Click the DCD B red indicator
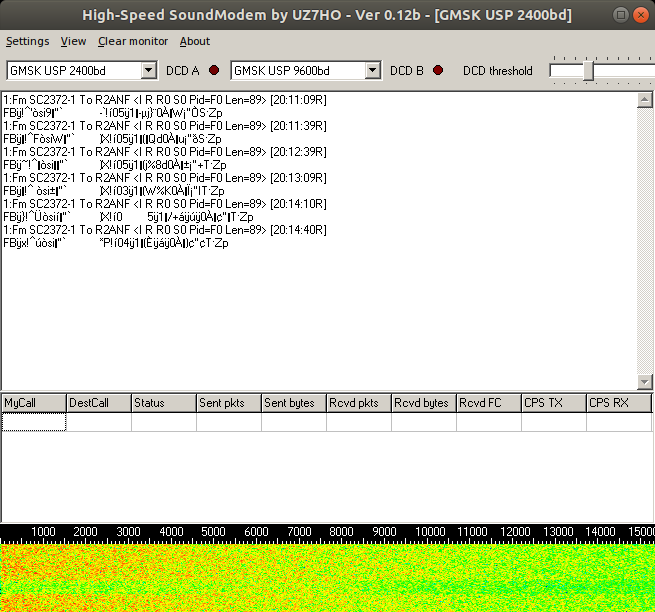 438,70
